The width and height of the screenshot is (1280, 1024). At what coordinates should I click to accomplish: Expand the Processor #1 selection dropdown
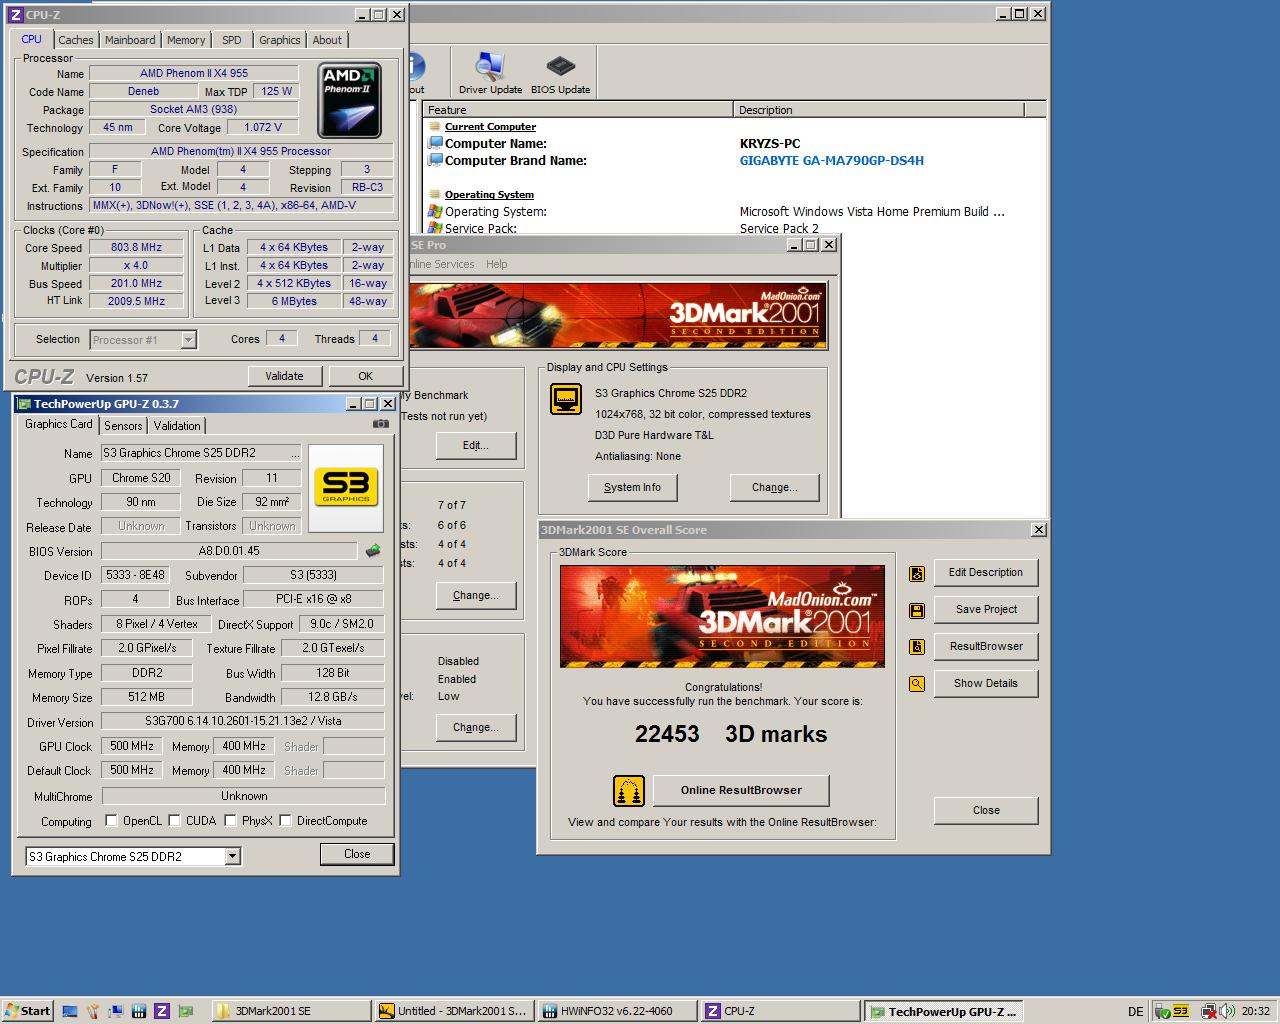[188, 340]
